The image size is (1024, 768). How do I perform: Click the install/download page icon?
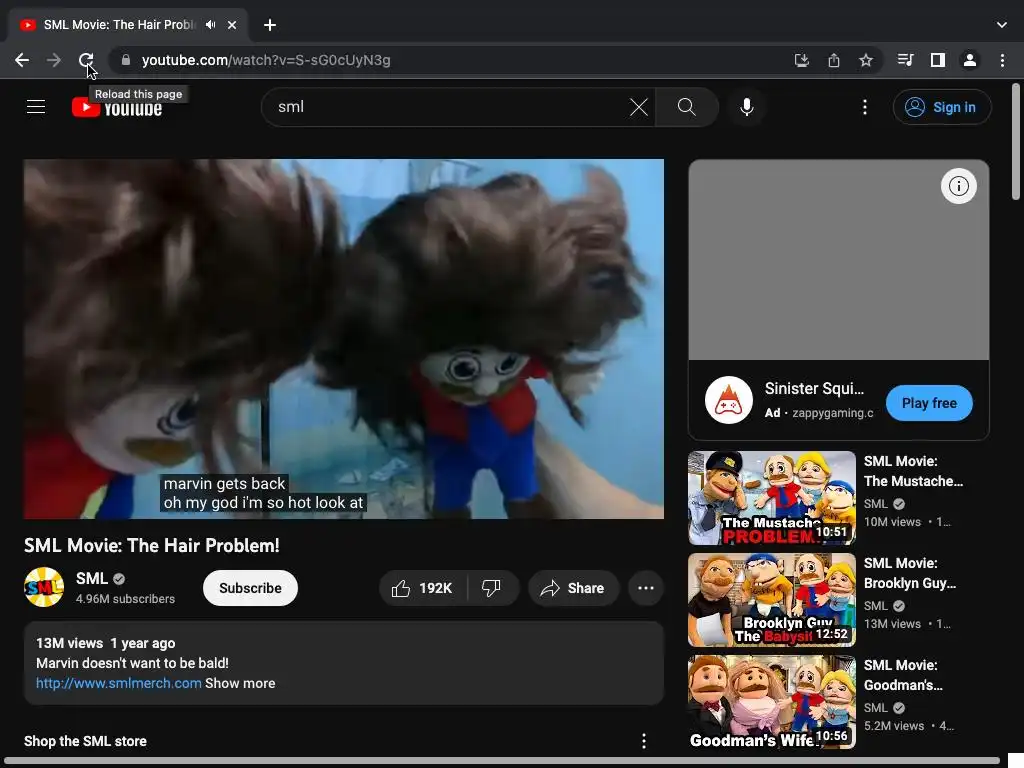801,60
